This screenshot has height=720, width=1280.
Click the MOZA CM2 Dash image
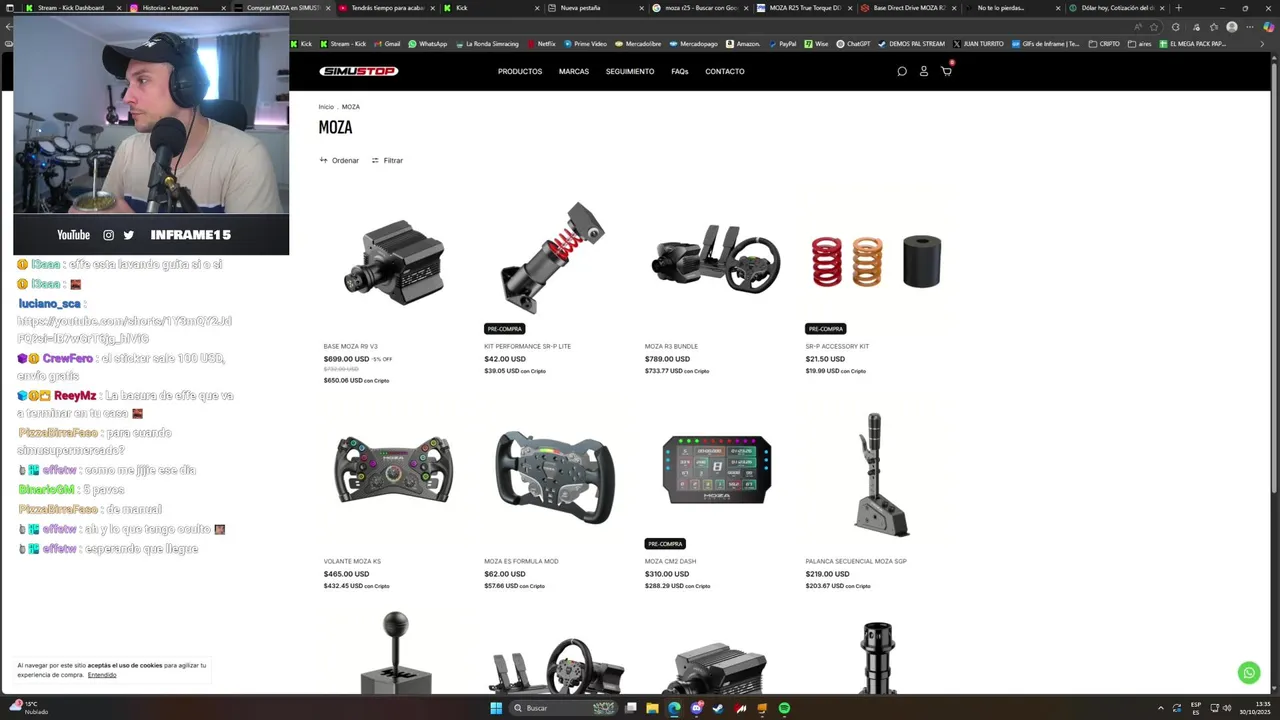coord(716,469)
